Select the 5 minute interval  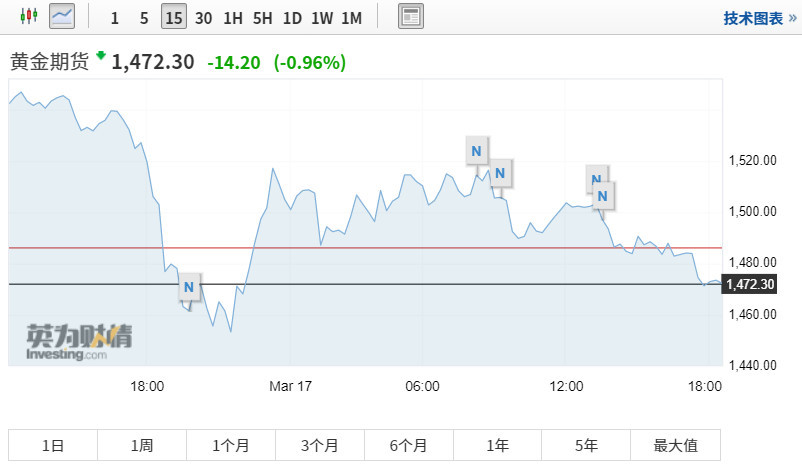pos(144,18)
